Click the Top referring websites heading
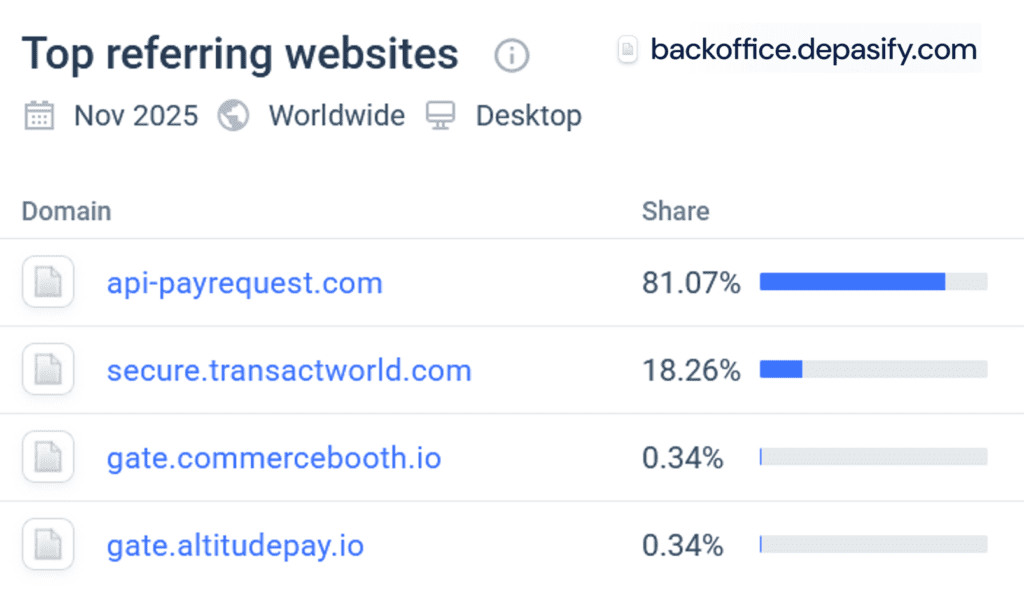This screenshot has height=601, width=1024. click(x=239, y=54)
